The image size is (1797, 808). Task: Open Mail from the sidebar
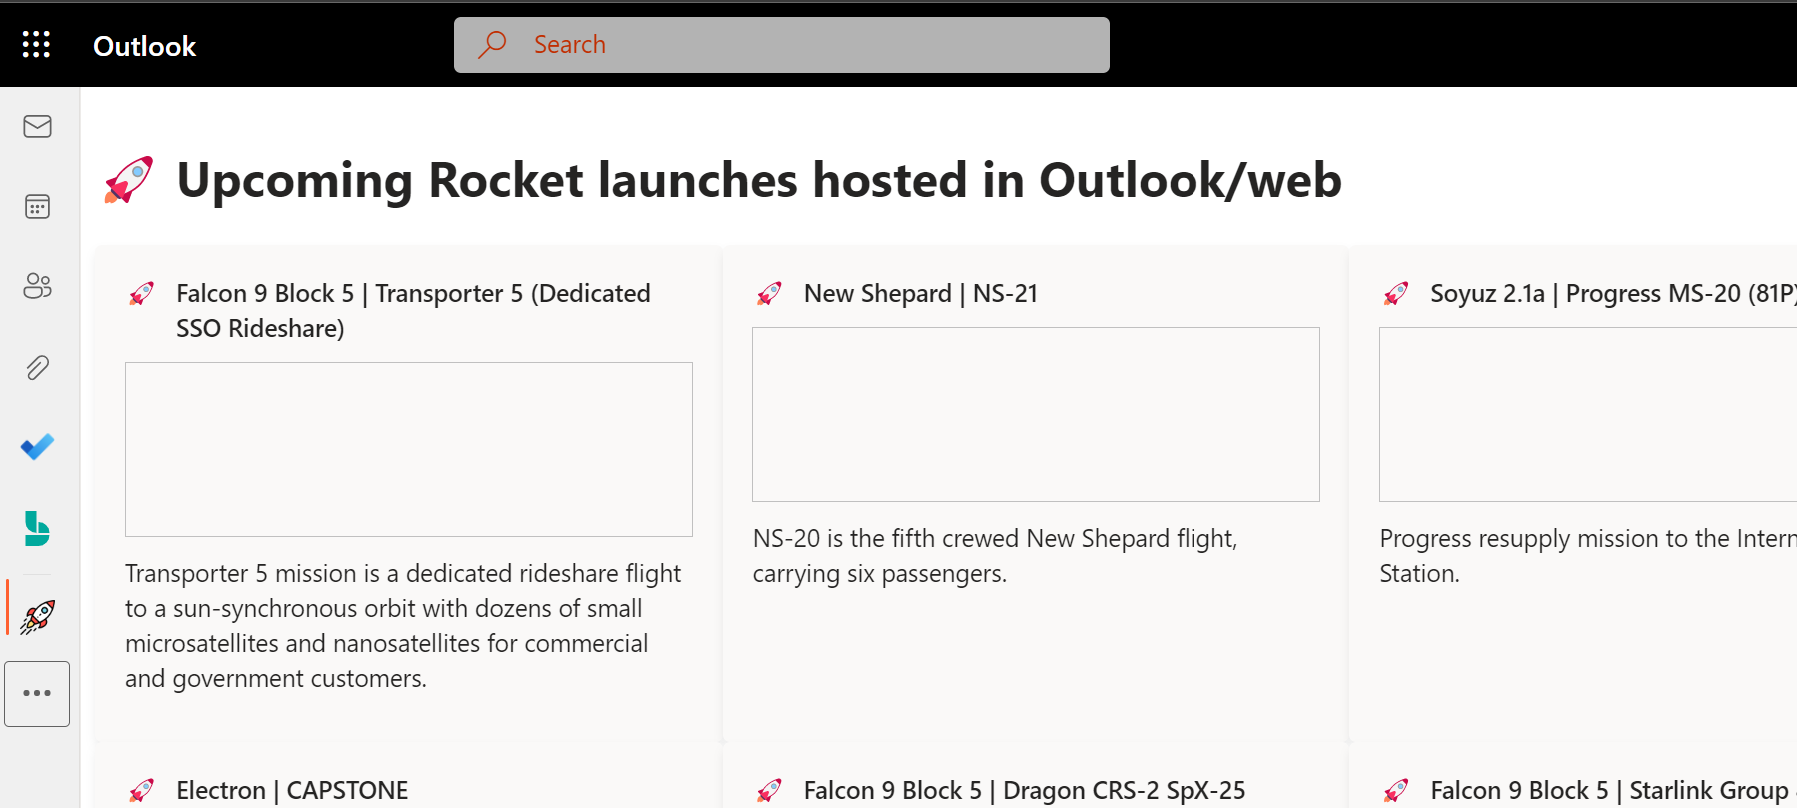(x=37, y=126)
